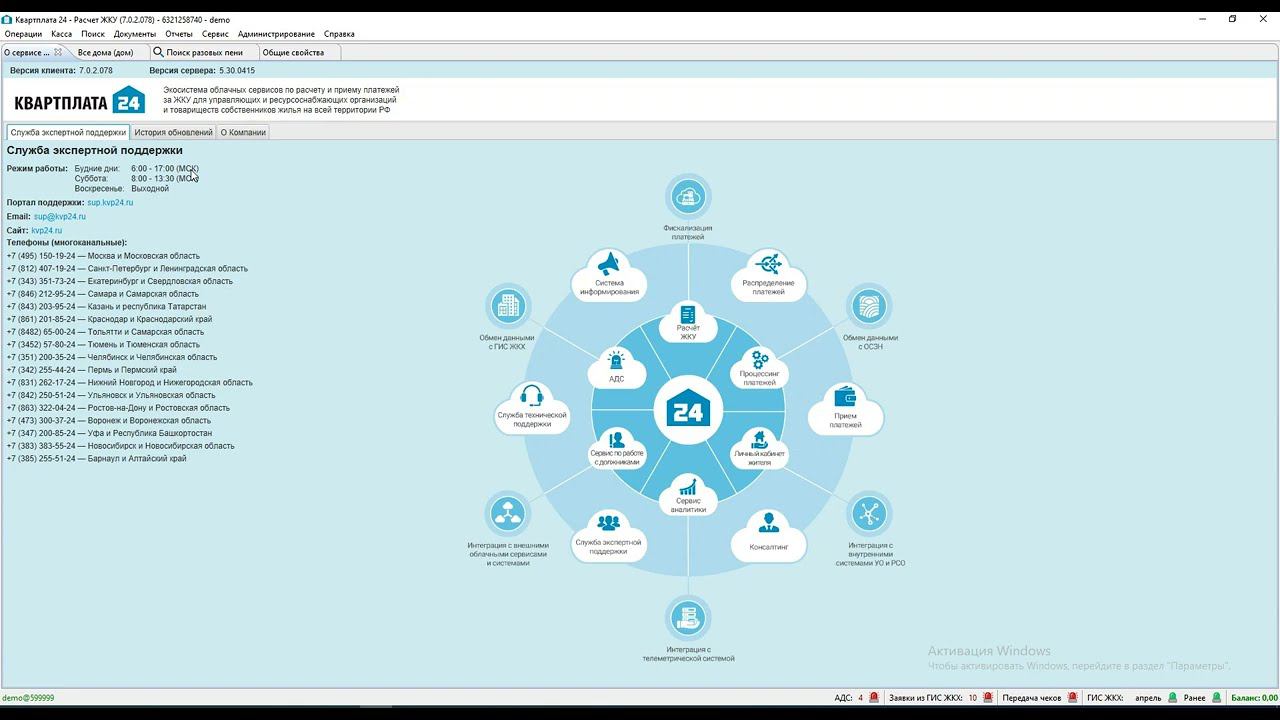Click the Барнаул и Алтайский край line
The image size is (1280, 720).
pyautogui.click(x=96, y=459)
